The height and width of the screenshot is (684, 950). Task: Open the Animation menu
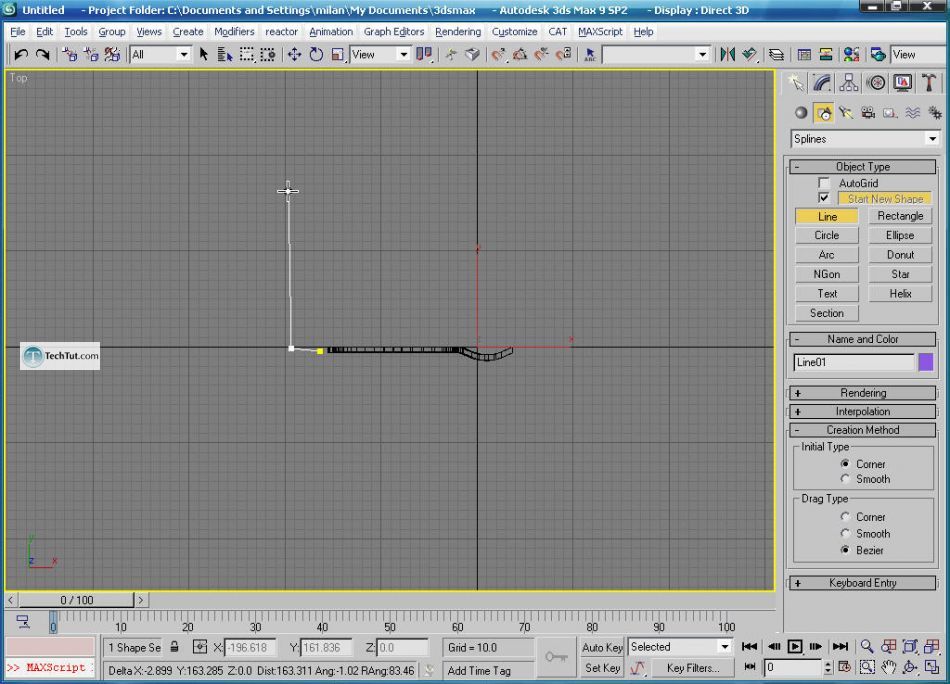tap(331, 32)
